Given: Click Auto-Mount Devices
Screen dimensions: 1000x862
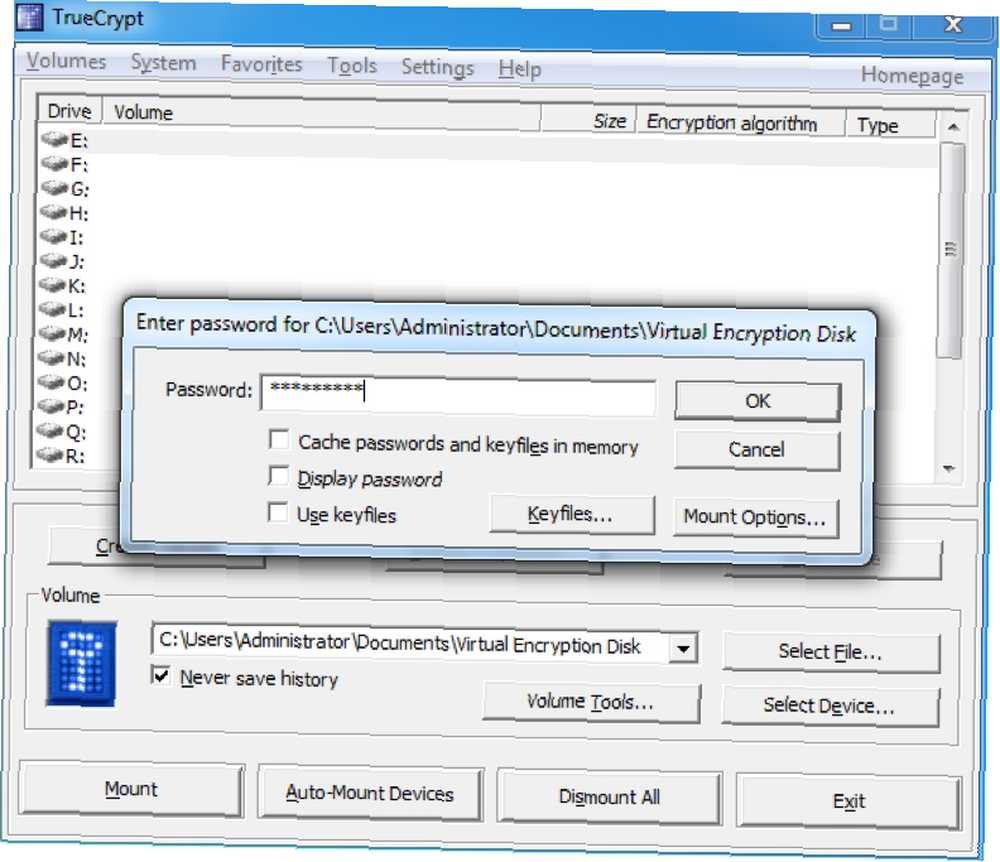Looking at the screenshot, I should pos(369,794).
